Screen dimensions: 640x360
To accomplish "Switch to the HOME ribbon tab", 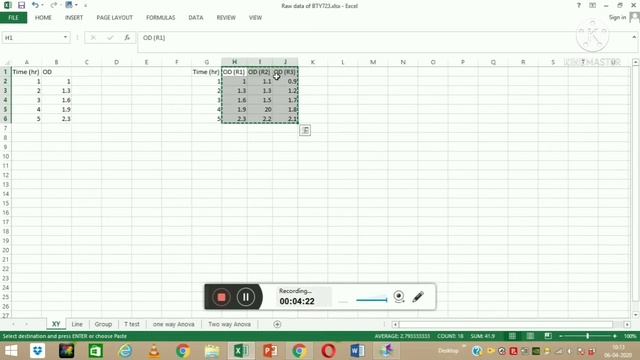I will coord(43,18).
